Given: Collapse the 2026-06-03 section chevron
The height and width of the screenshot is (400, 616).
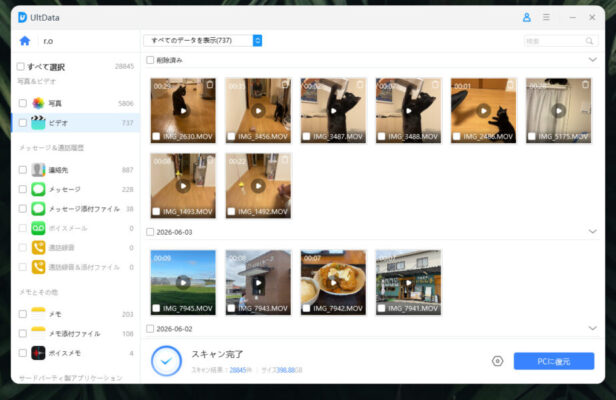Looking at the screenshot, I should (592, 231).
